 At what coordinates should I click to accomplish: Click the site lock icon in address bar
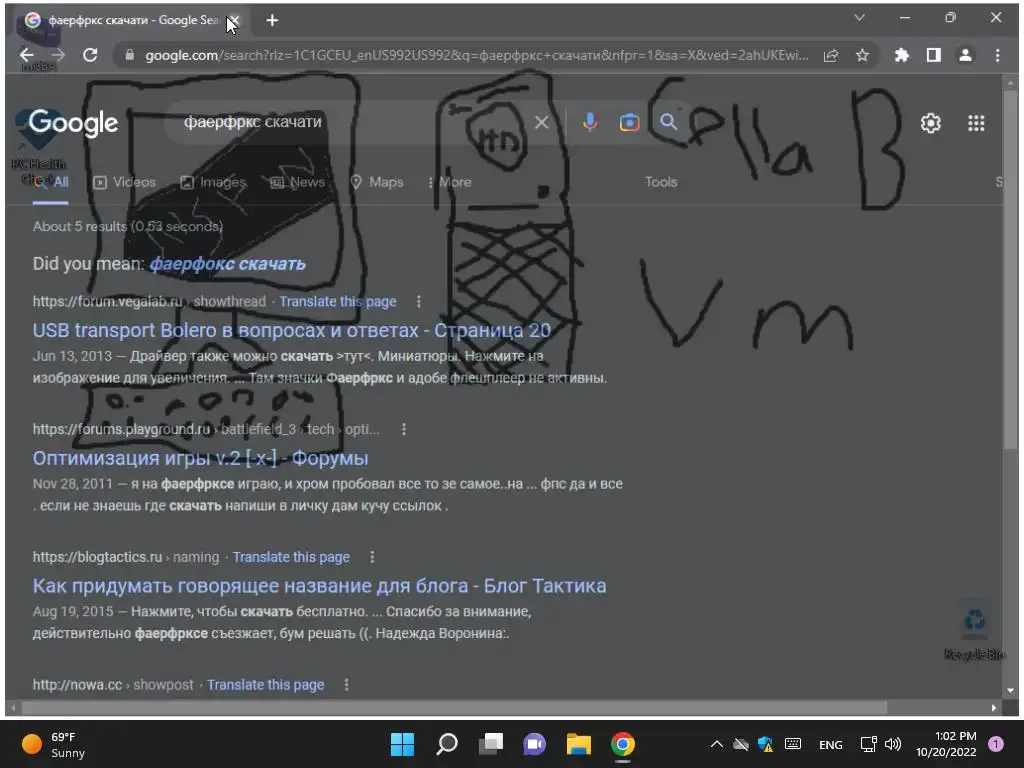tap(129, 56)
